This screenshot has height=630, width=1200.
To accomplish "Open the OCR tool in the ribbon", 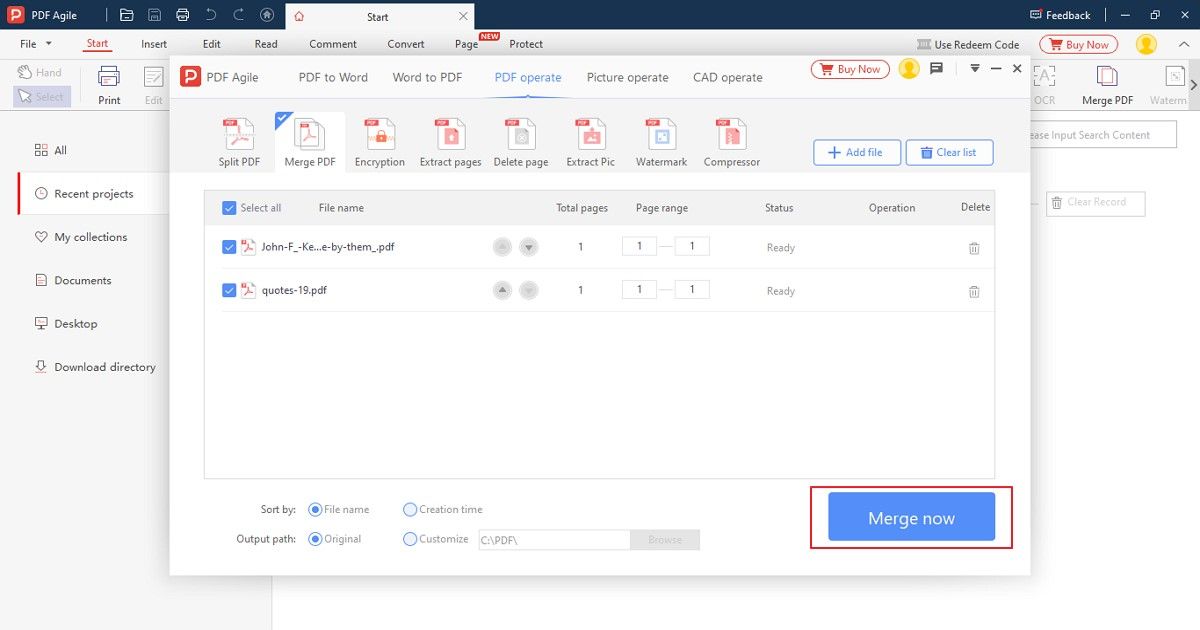I will click(1044, 85).
